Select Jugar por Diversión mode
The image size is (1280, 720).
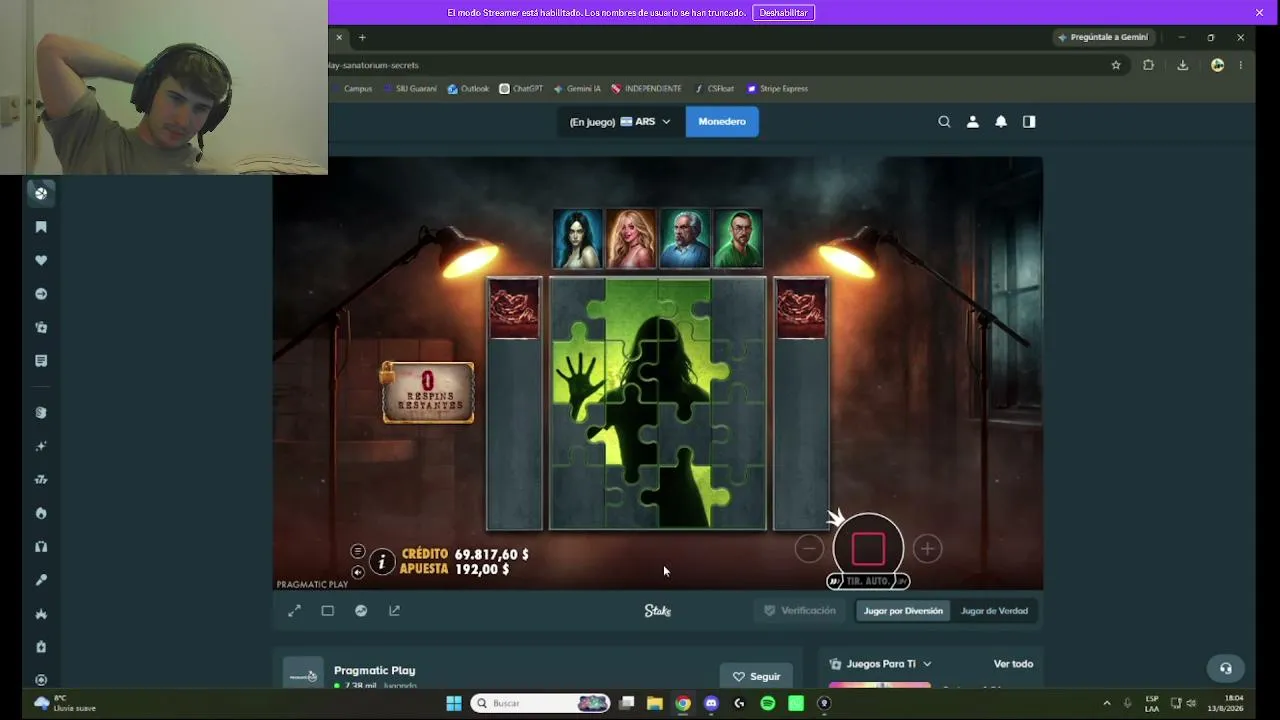[x=903, y=611]
